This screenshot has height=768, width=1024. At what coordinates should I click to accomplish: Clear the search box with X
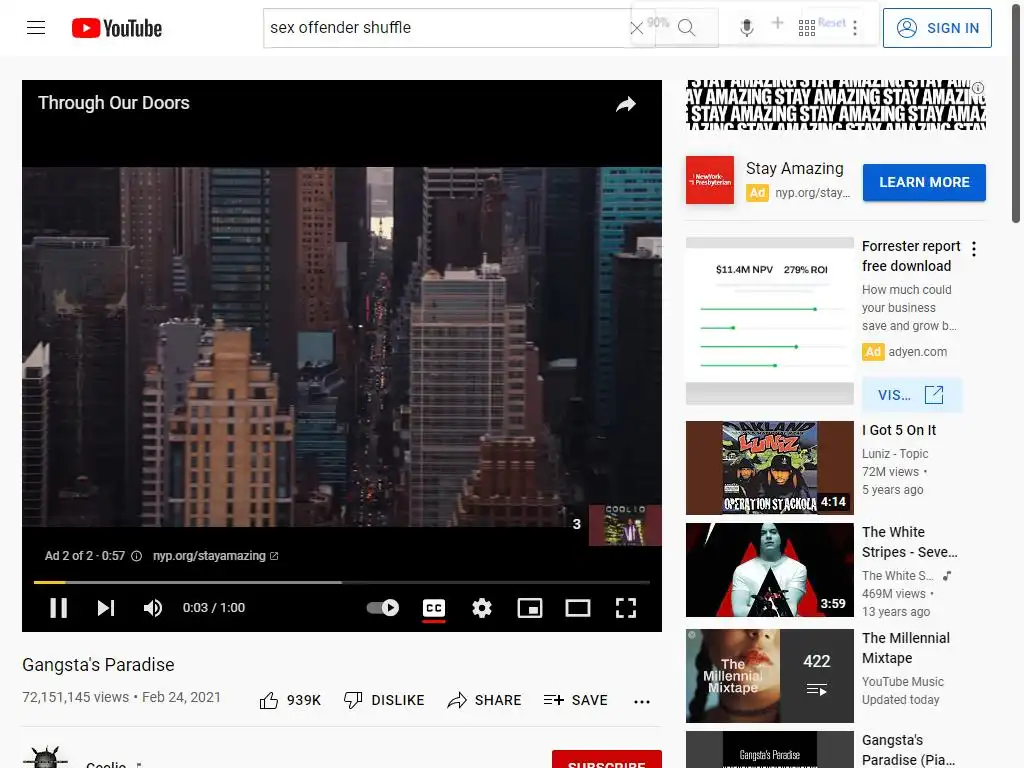636,27
